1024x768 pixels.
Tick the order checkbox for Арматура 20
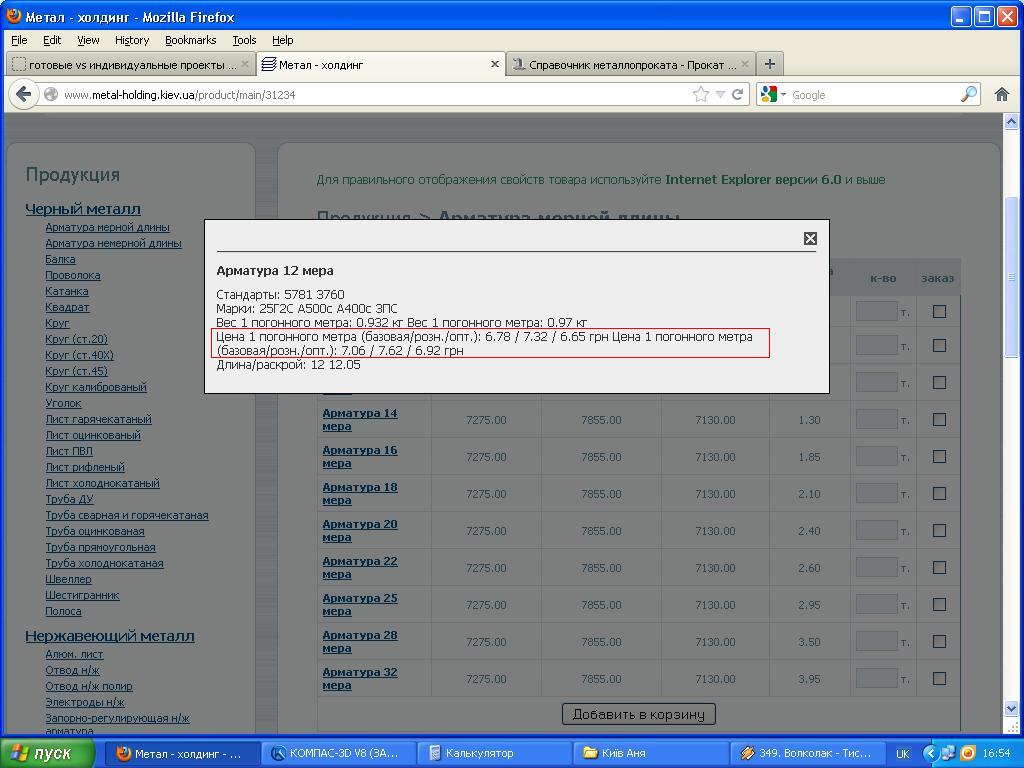pyautogui.click(x=939, y=530)
